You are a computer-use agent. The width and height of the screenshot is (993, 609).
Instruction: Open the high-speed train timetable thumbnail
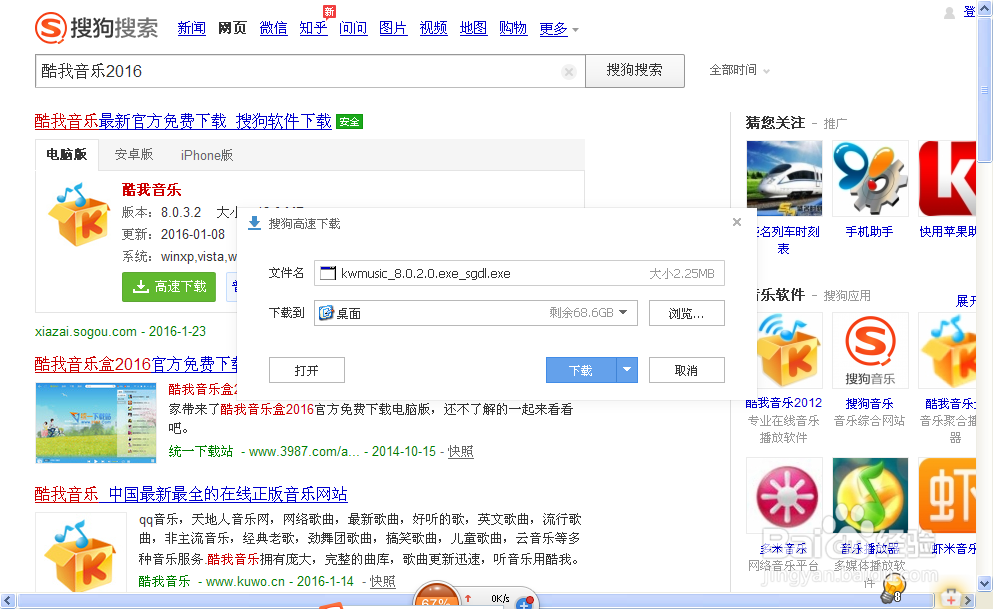coord(784,179)
